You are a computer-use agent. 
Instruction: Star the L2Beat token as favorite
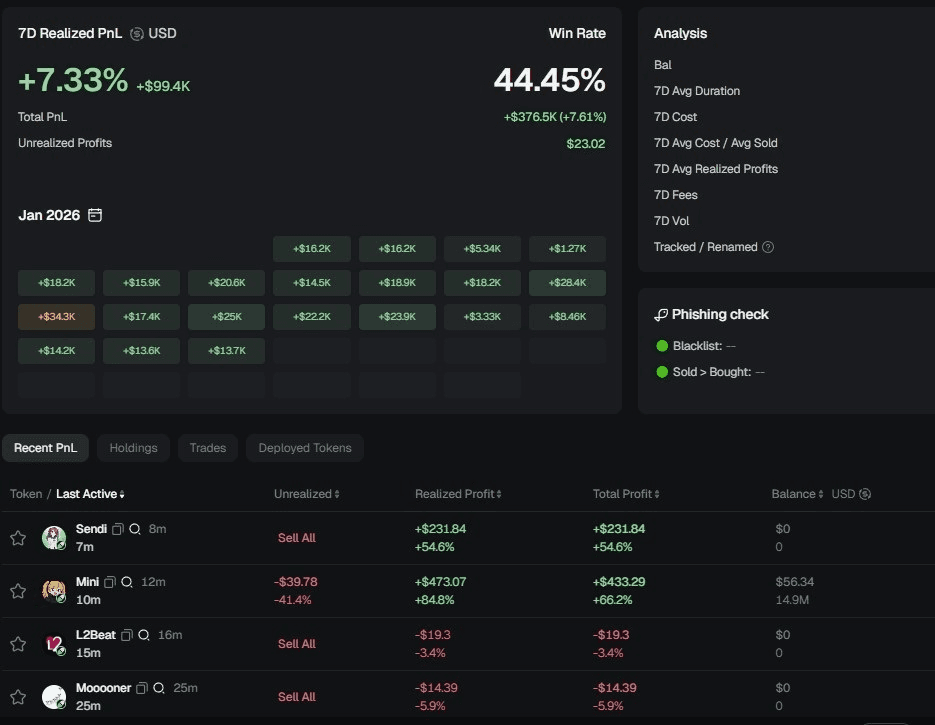pyautogui.click(x=17, y=643)
